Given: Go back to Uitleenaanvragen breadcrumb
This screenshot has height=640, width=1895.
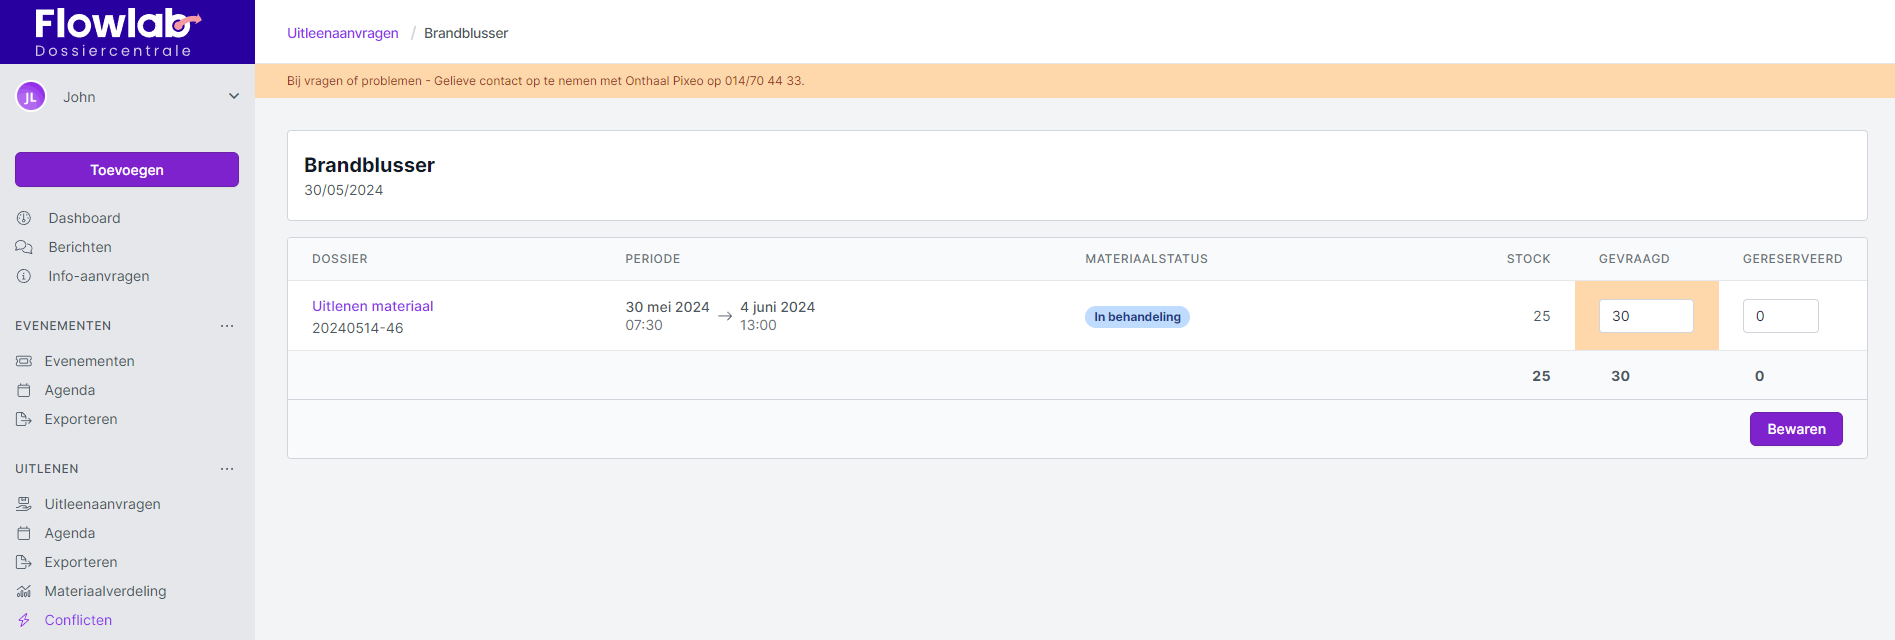Looking at the screenshot, I should pyautogui.click(x=343, y=33).
